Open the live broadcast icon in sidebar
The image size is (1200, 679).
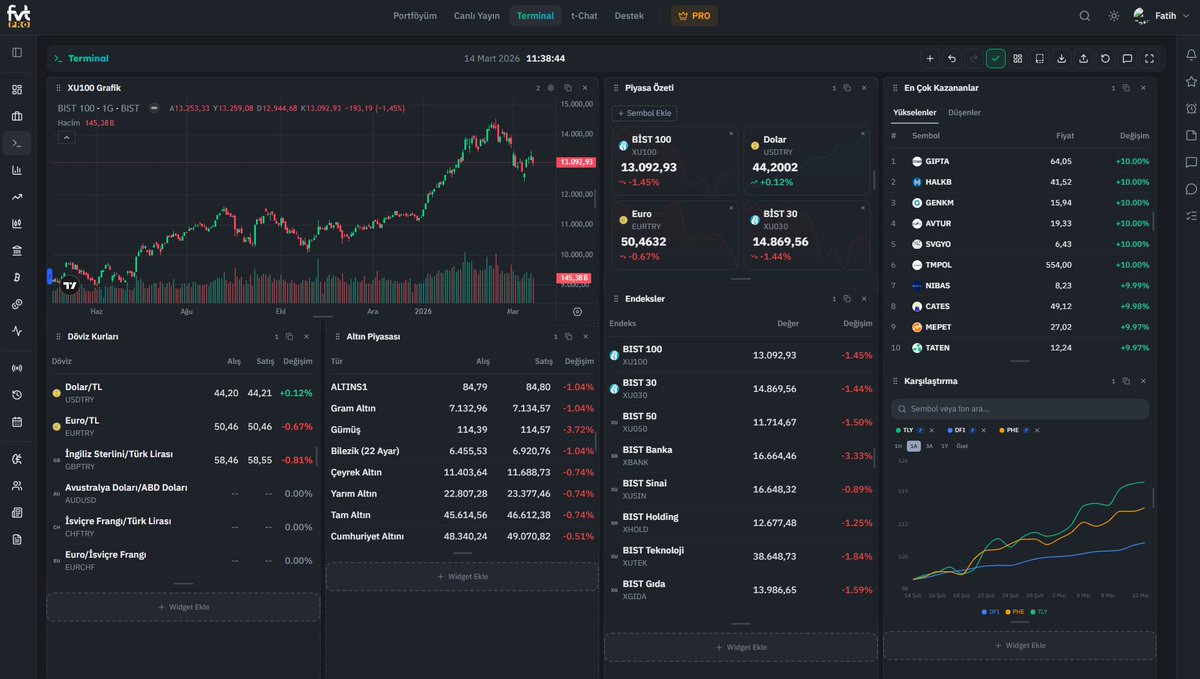coord(17,368)
